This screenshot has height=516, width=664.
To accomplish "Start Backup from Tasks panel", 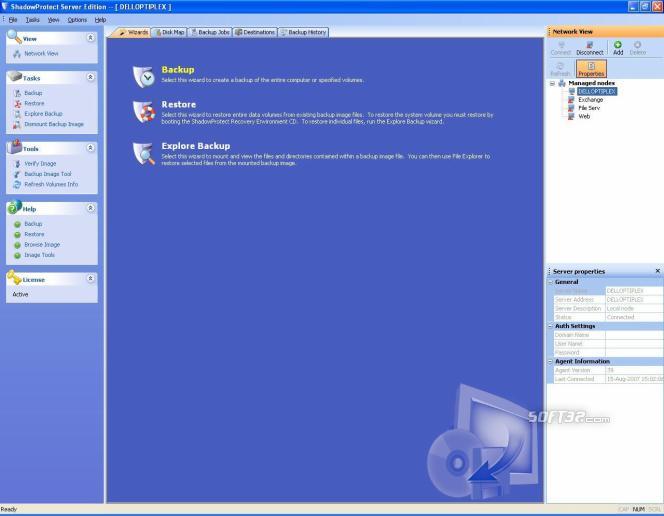I will 33,93.
